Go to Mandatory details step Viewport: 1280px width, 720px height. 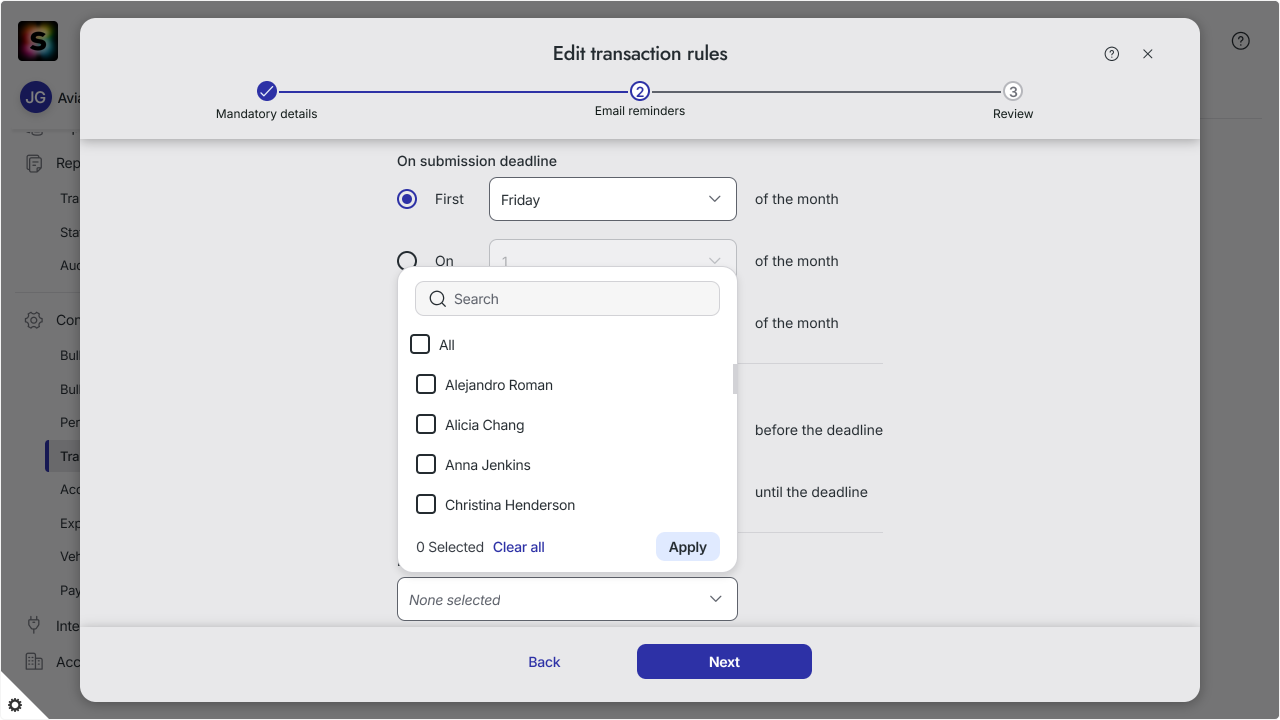pyautogui.click(x=267, y=92)
